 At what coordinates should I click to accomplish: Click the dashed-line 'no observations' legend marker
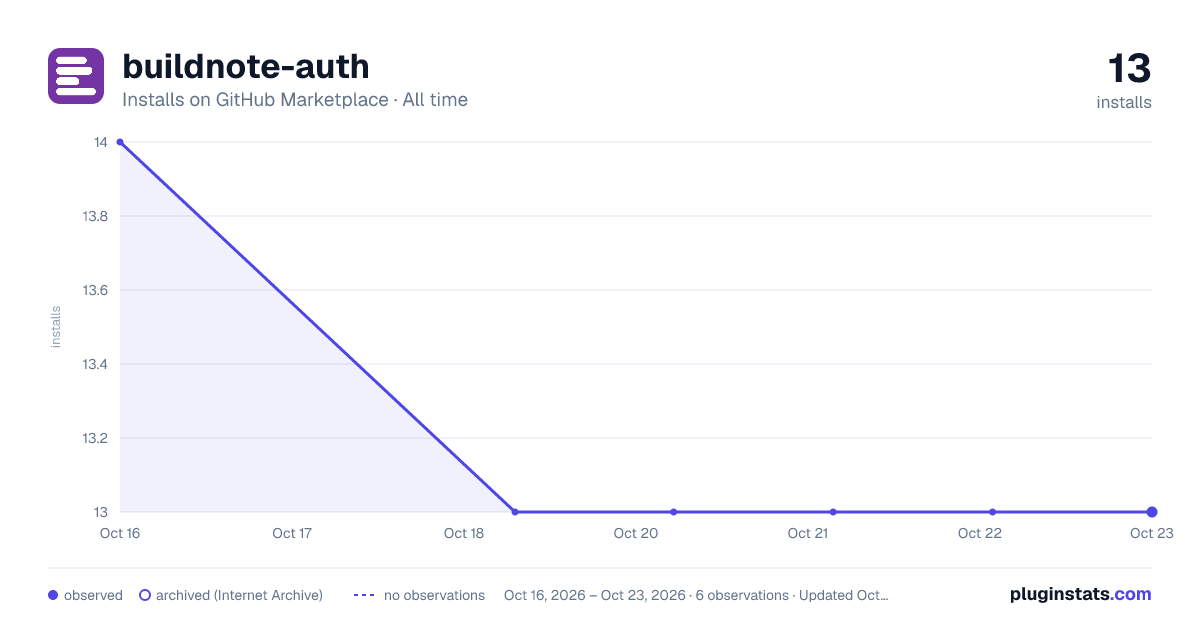tap(364, 595)
